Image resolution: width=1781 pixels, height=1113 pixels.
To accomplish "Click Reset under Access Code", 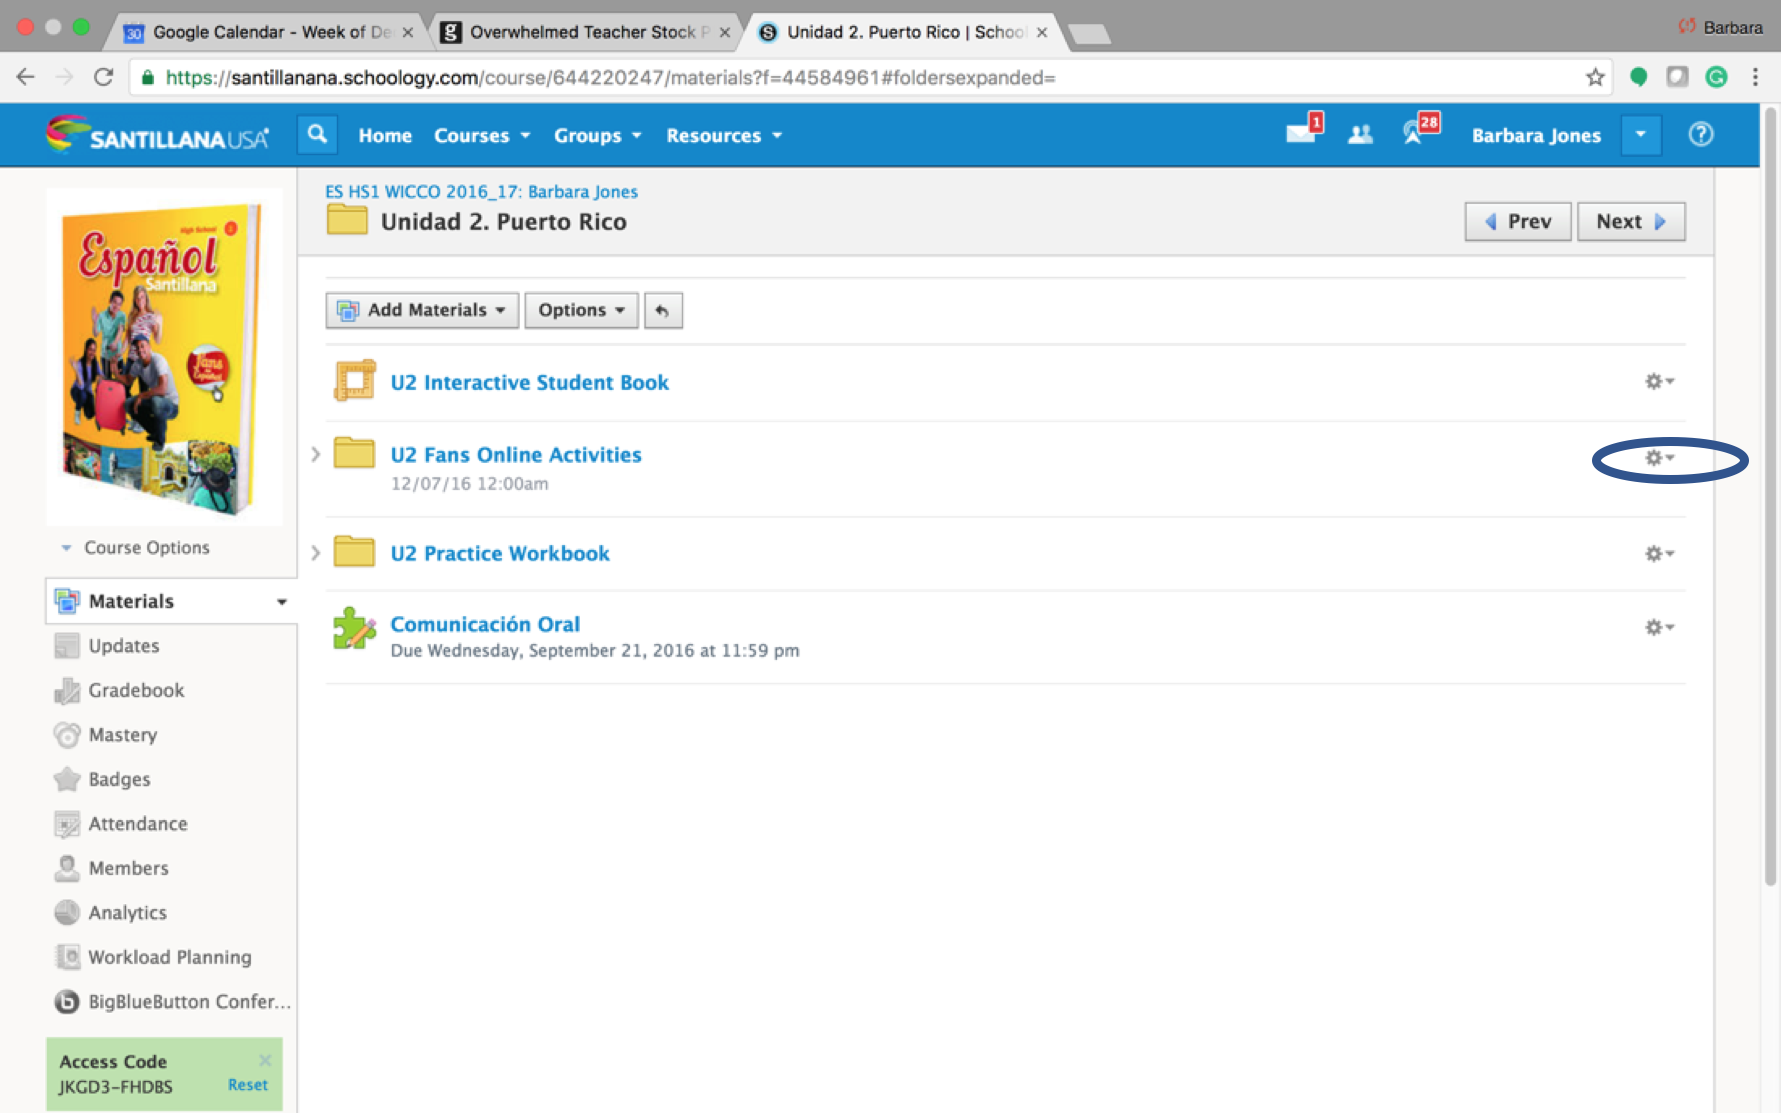I will 248,1084.
